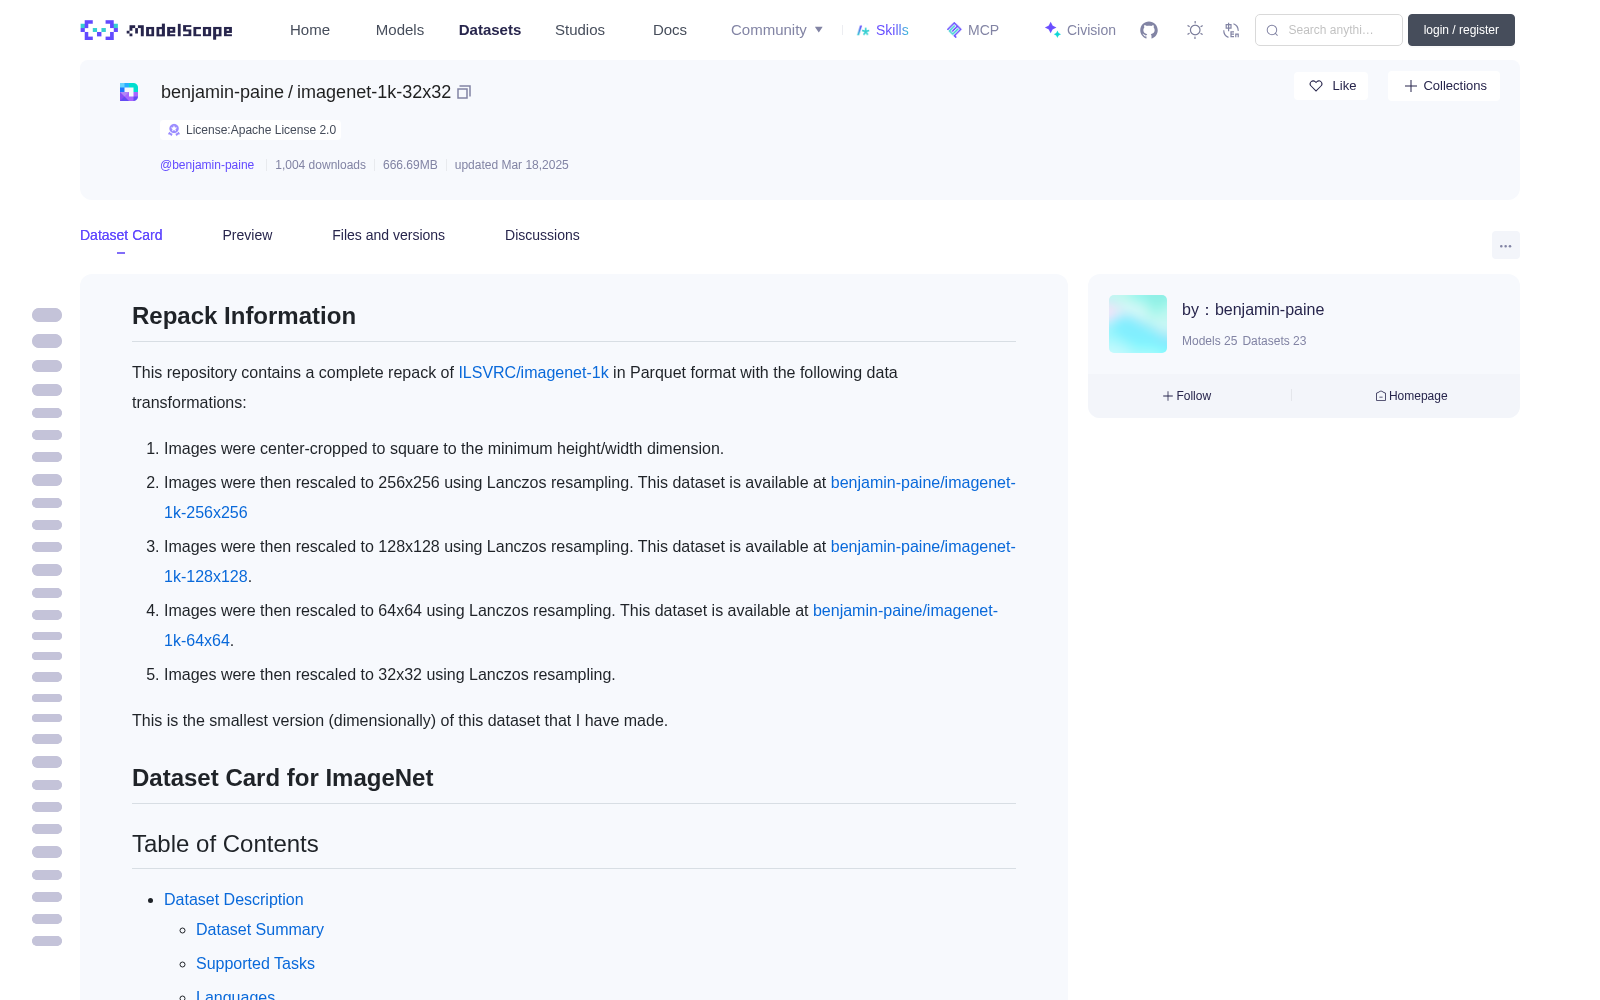This screenshot has width=1600, height=1000.
Task: Click the 1,004 downloads text
Action: tap(320, 165)
